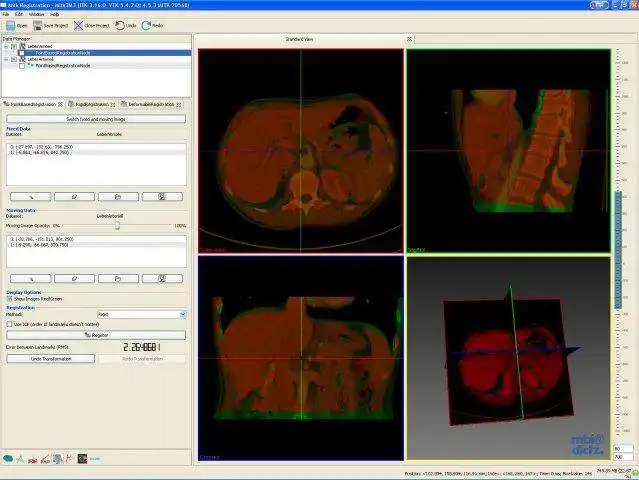
Task: Open the Edit menu
Action: pyautogui.click(x=19, y=14)
